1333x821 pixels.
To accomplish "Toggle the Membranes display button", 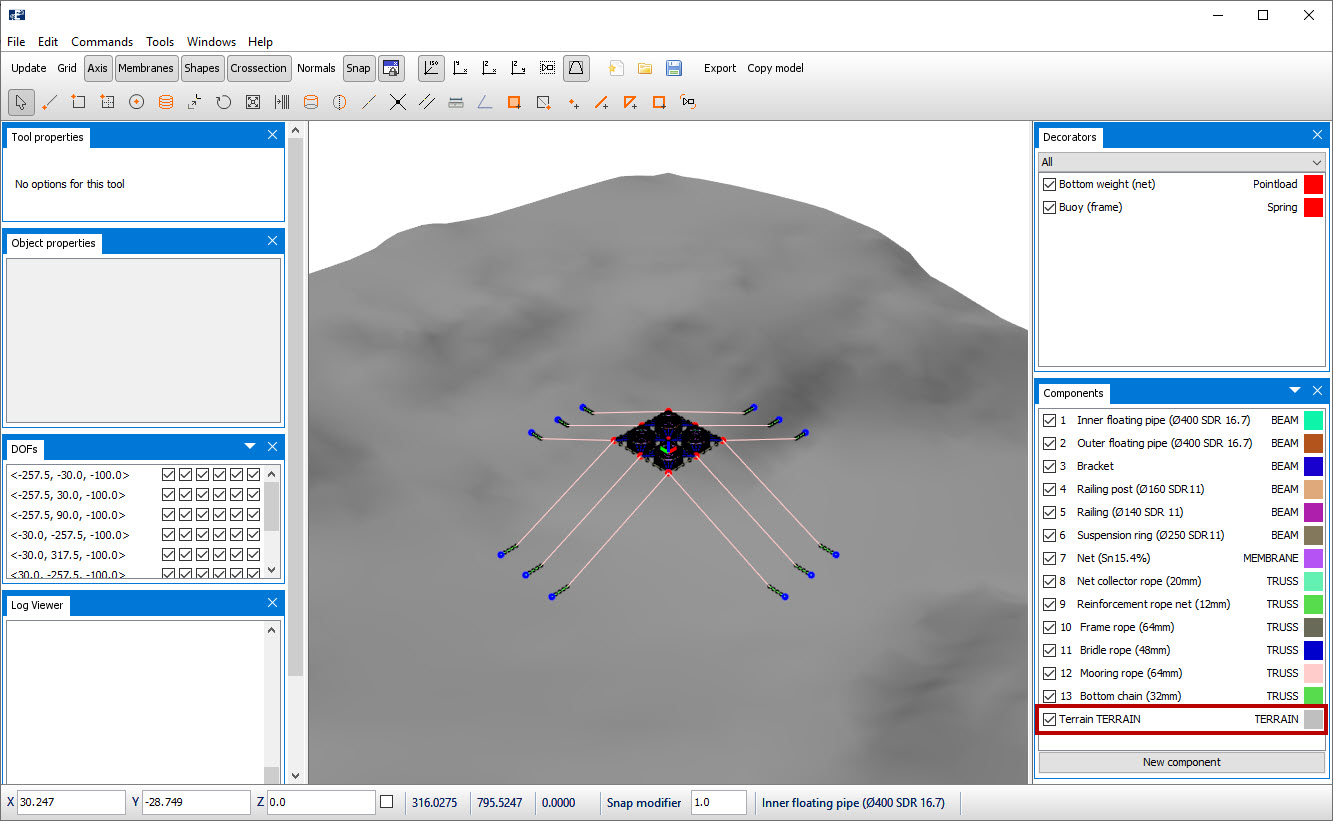I will [x=146, y=68].
